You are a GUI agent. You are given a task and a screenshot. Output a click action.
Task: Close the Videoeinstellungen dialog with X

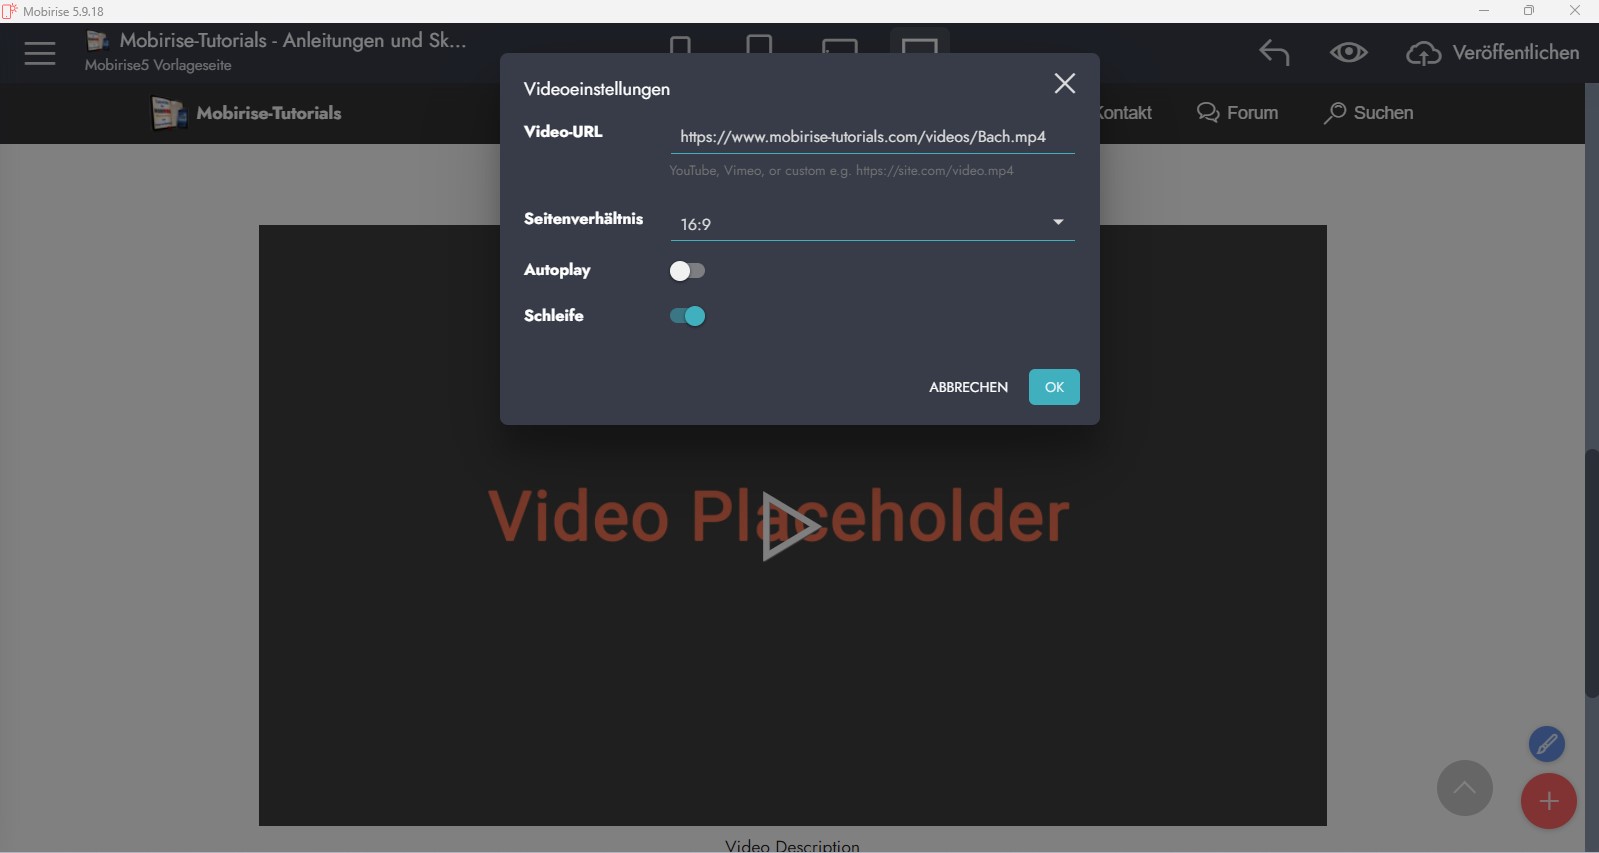[1065, 84]
